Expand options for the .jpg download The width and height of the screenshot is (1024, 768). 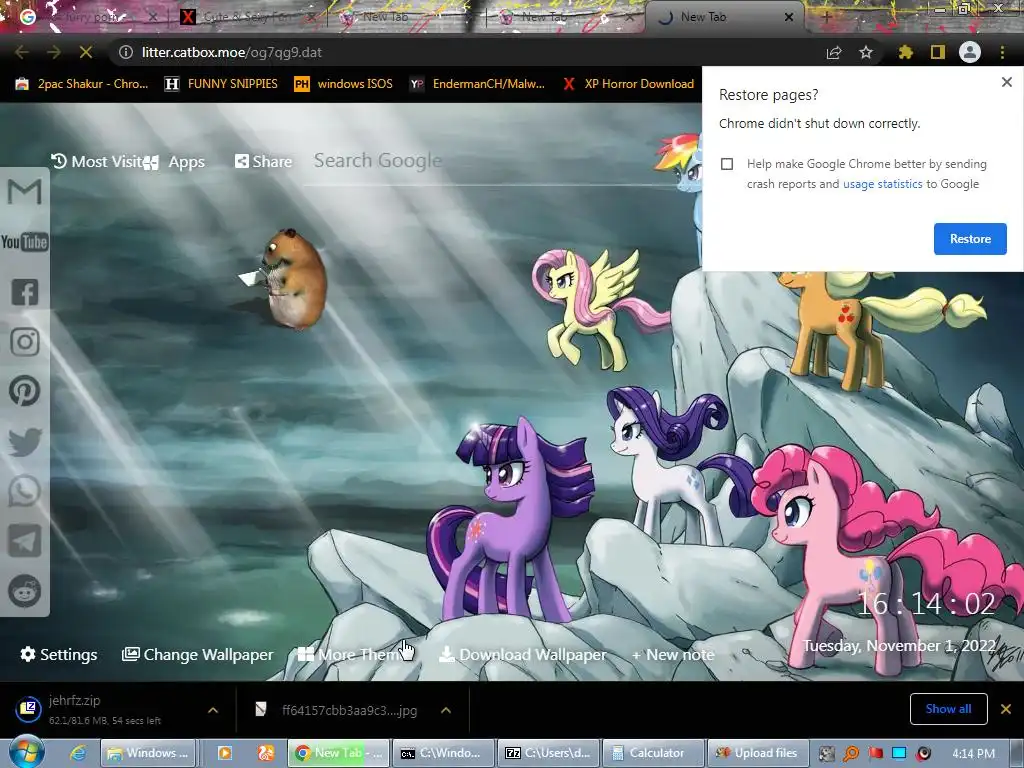point(446,710)
